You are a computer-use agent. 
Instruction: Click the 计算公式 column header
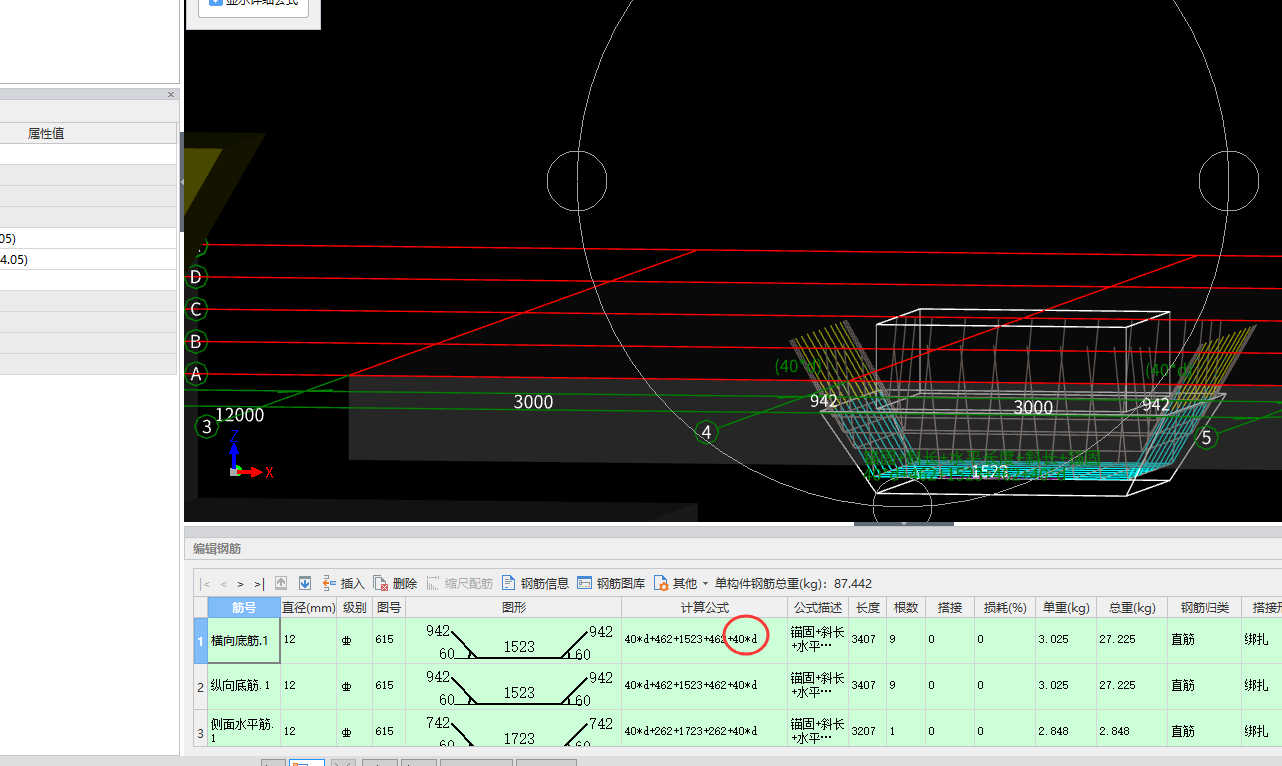pyautogui.click(x=705, y=607)
